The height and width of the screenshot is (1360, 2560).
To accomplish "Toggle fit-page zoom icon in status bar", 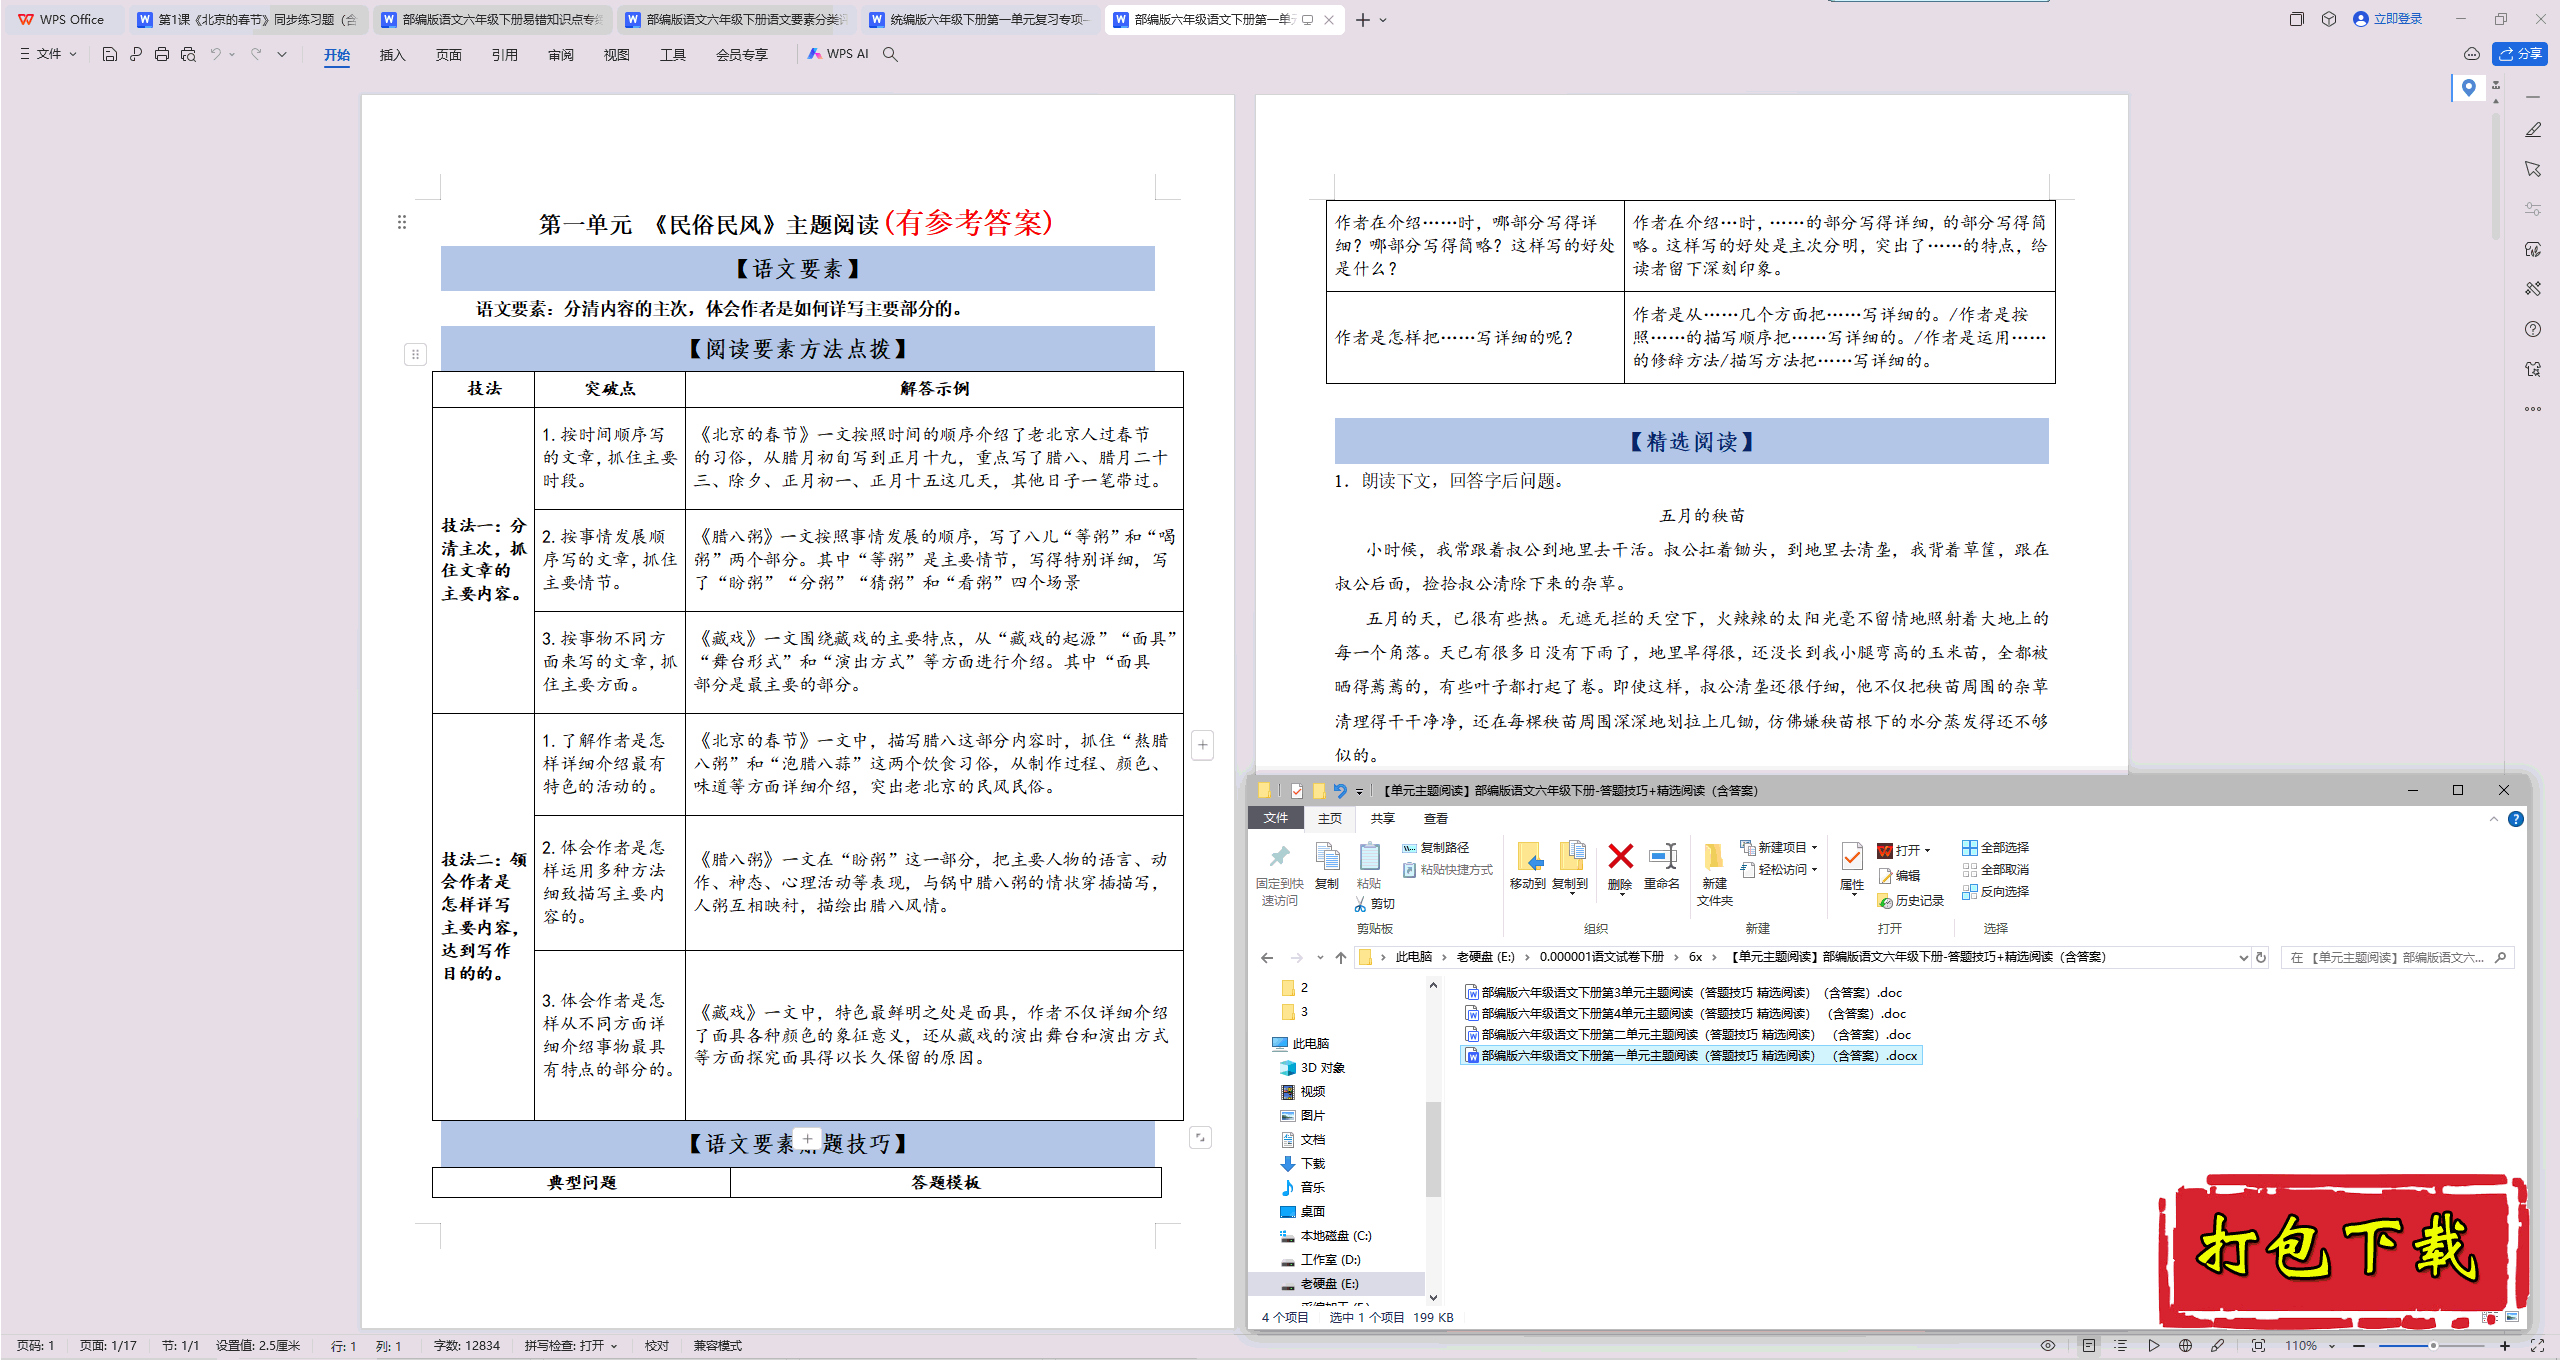I will 2258,1346.
